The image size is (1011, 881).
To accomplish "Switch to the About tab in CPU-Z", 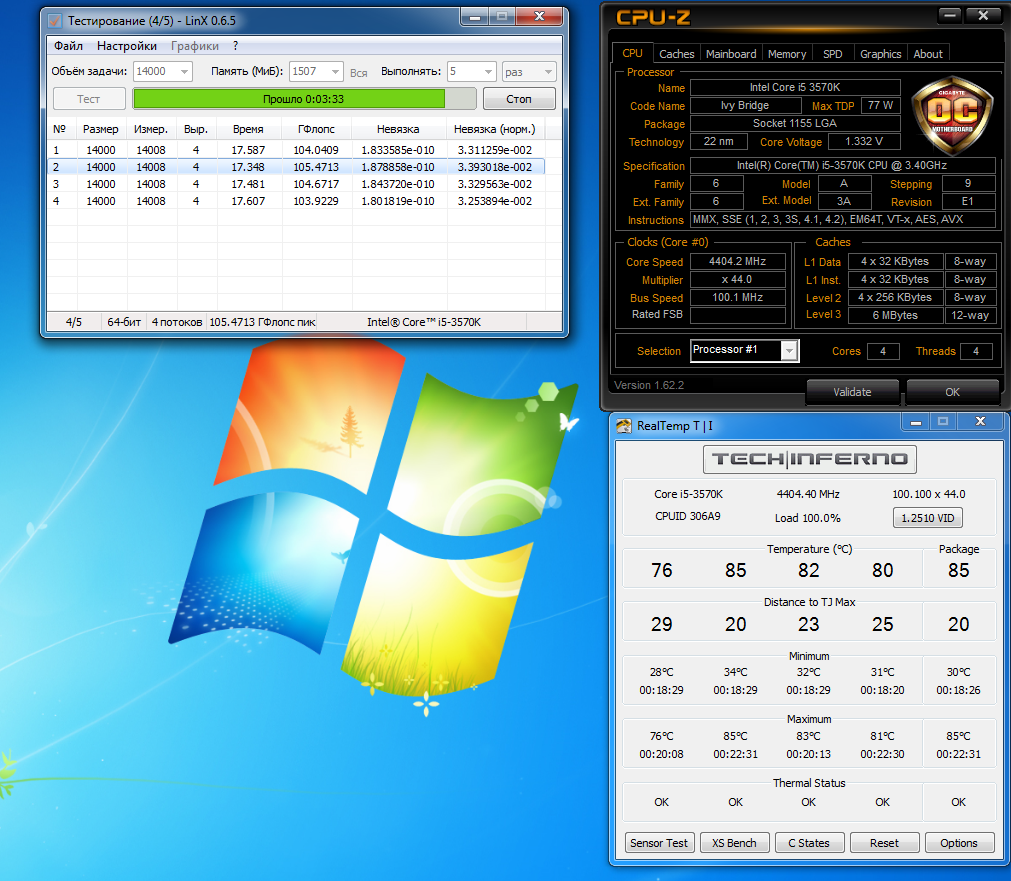I will 928,54.
